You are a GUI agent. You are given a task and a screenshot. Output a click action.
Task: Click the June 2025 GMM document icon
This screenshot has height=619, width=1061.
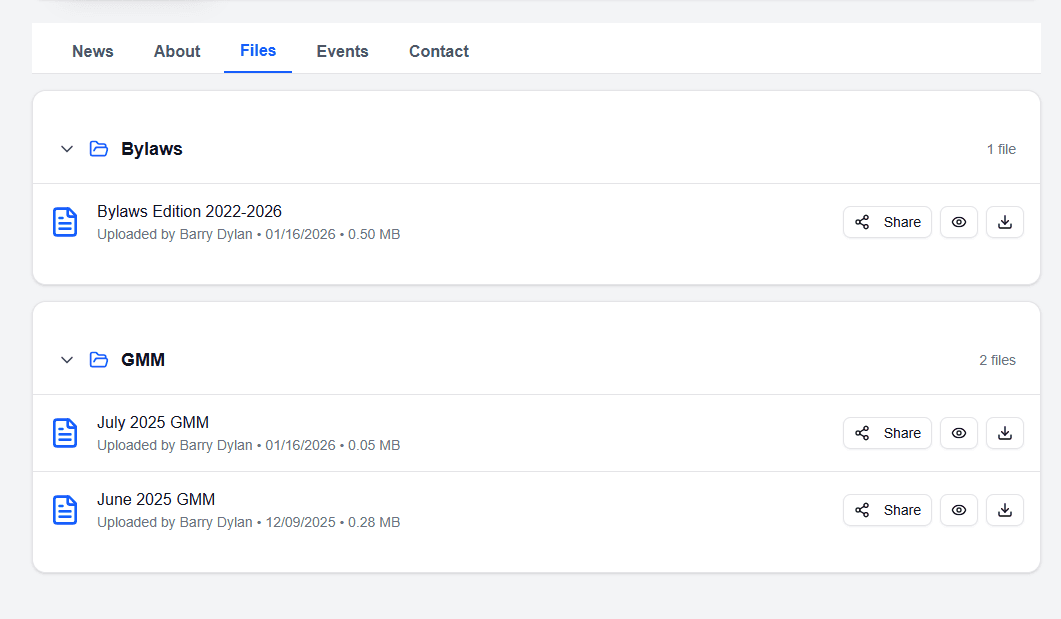click(65, 510)
